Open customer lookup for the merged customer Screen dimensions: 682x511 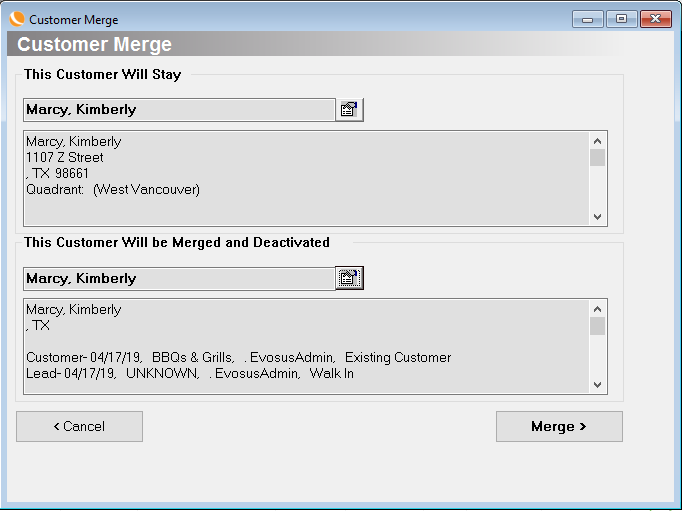(349, 279)
